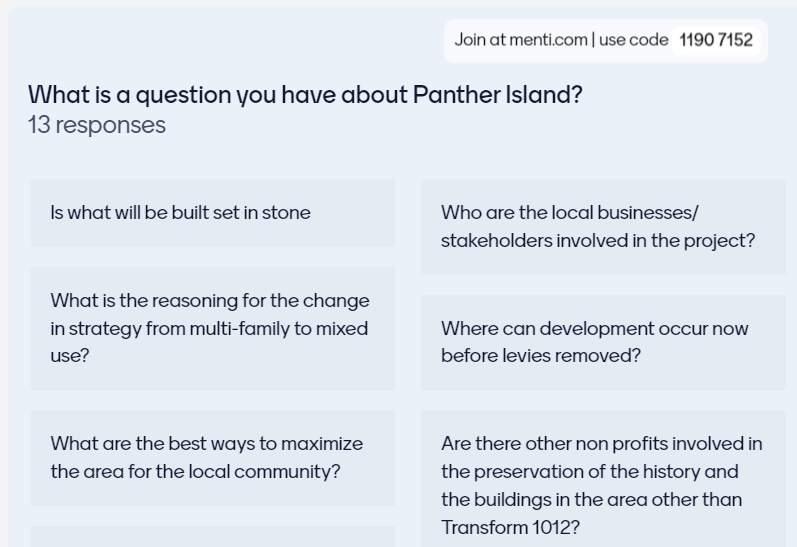Click the "Join at menti.com" banner
The height and width of the screenshot is (547, 797).
tap(605, 40)
